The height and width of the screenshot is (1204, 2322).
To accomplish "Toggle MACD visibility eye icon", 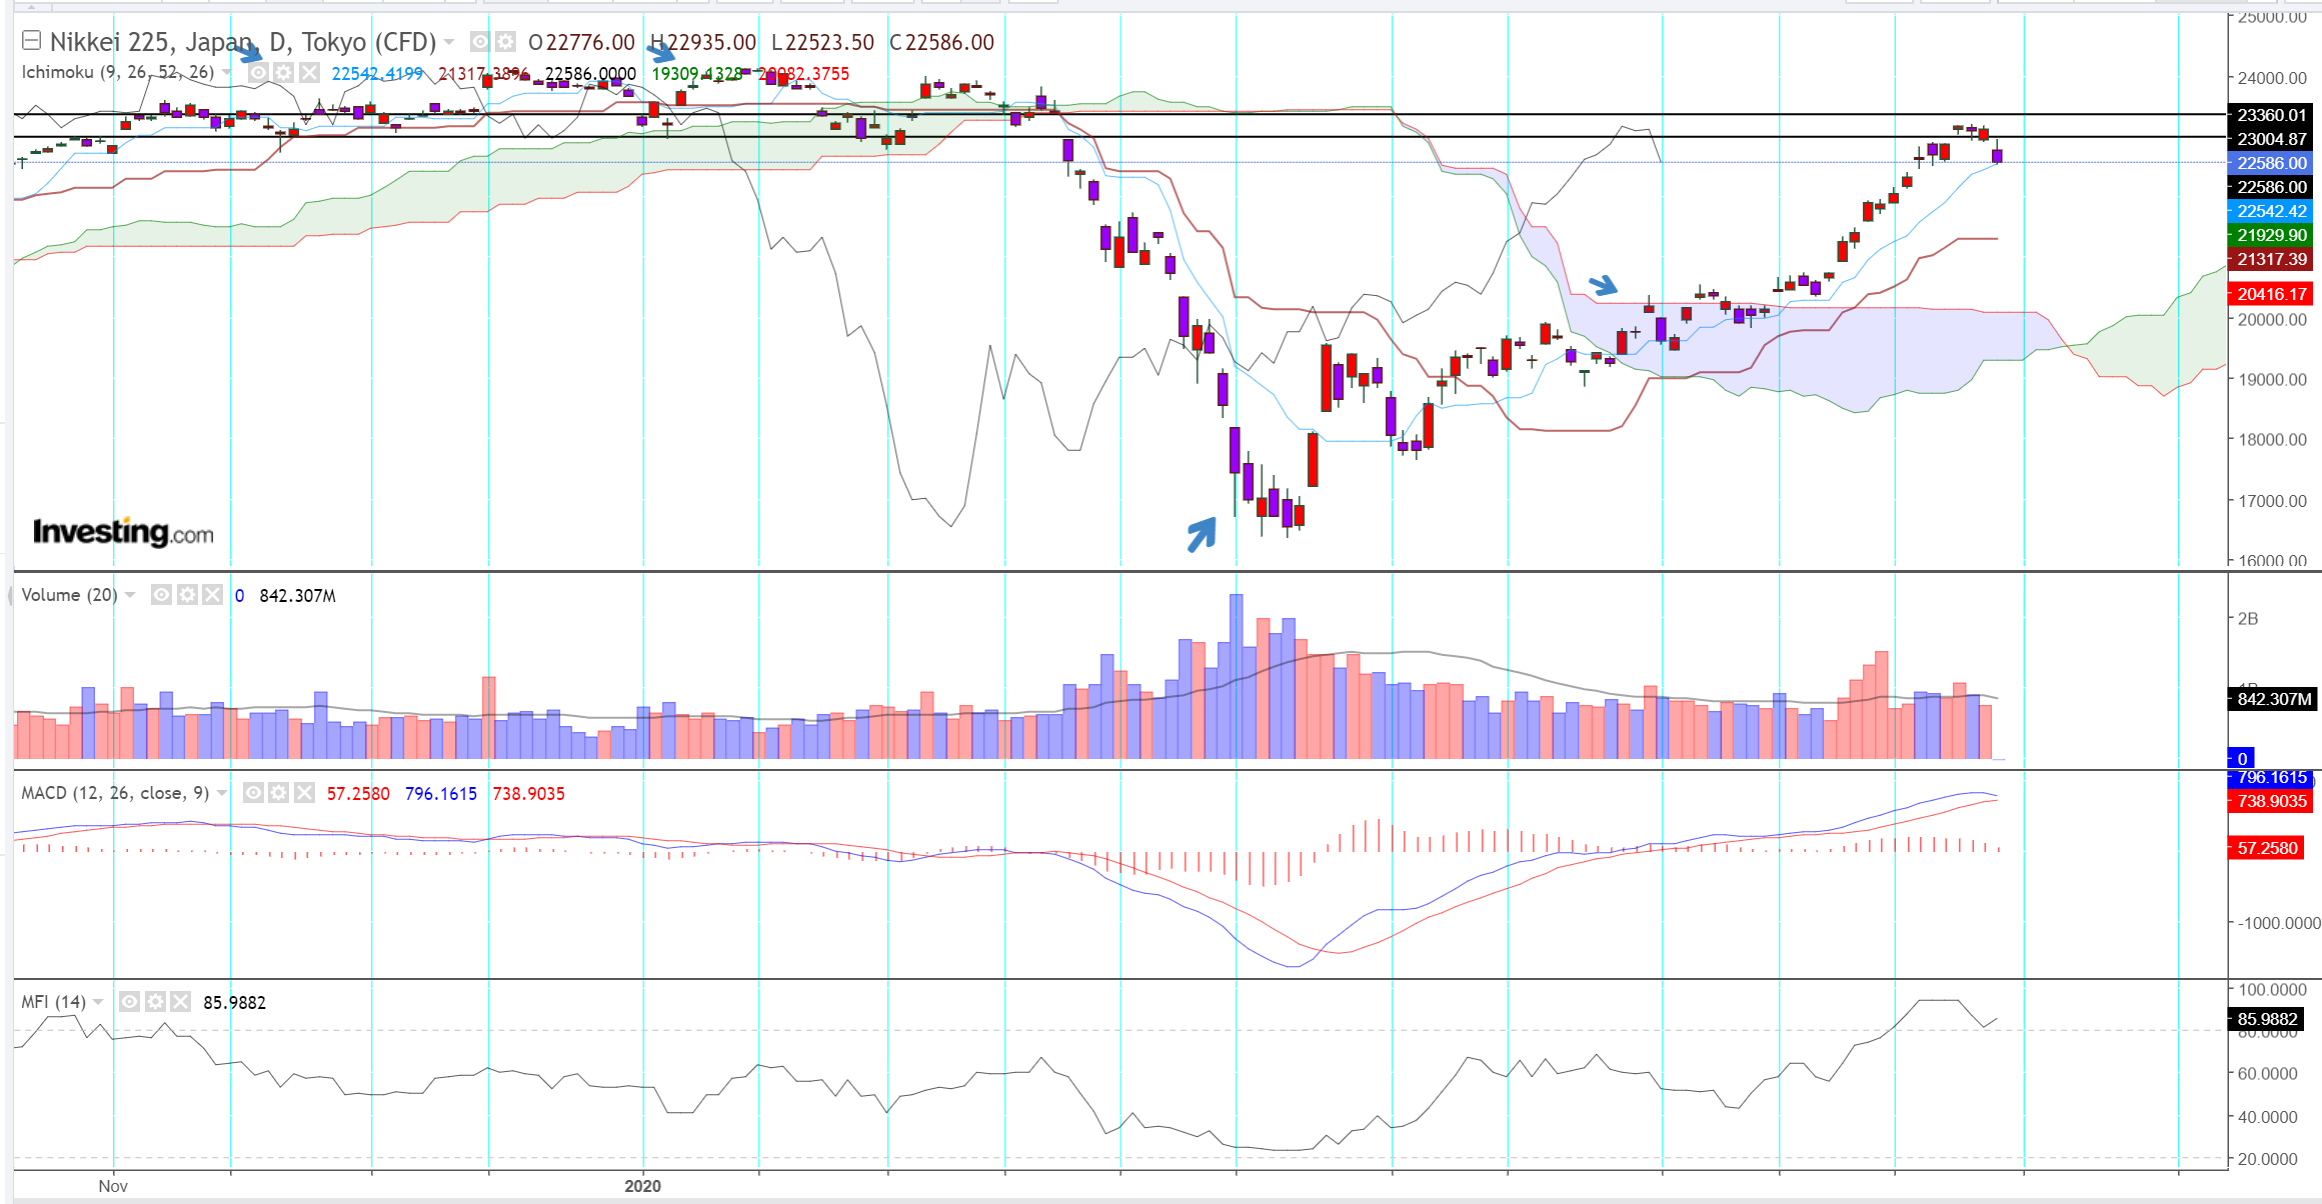I will [254, 793].
